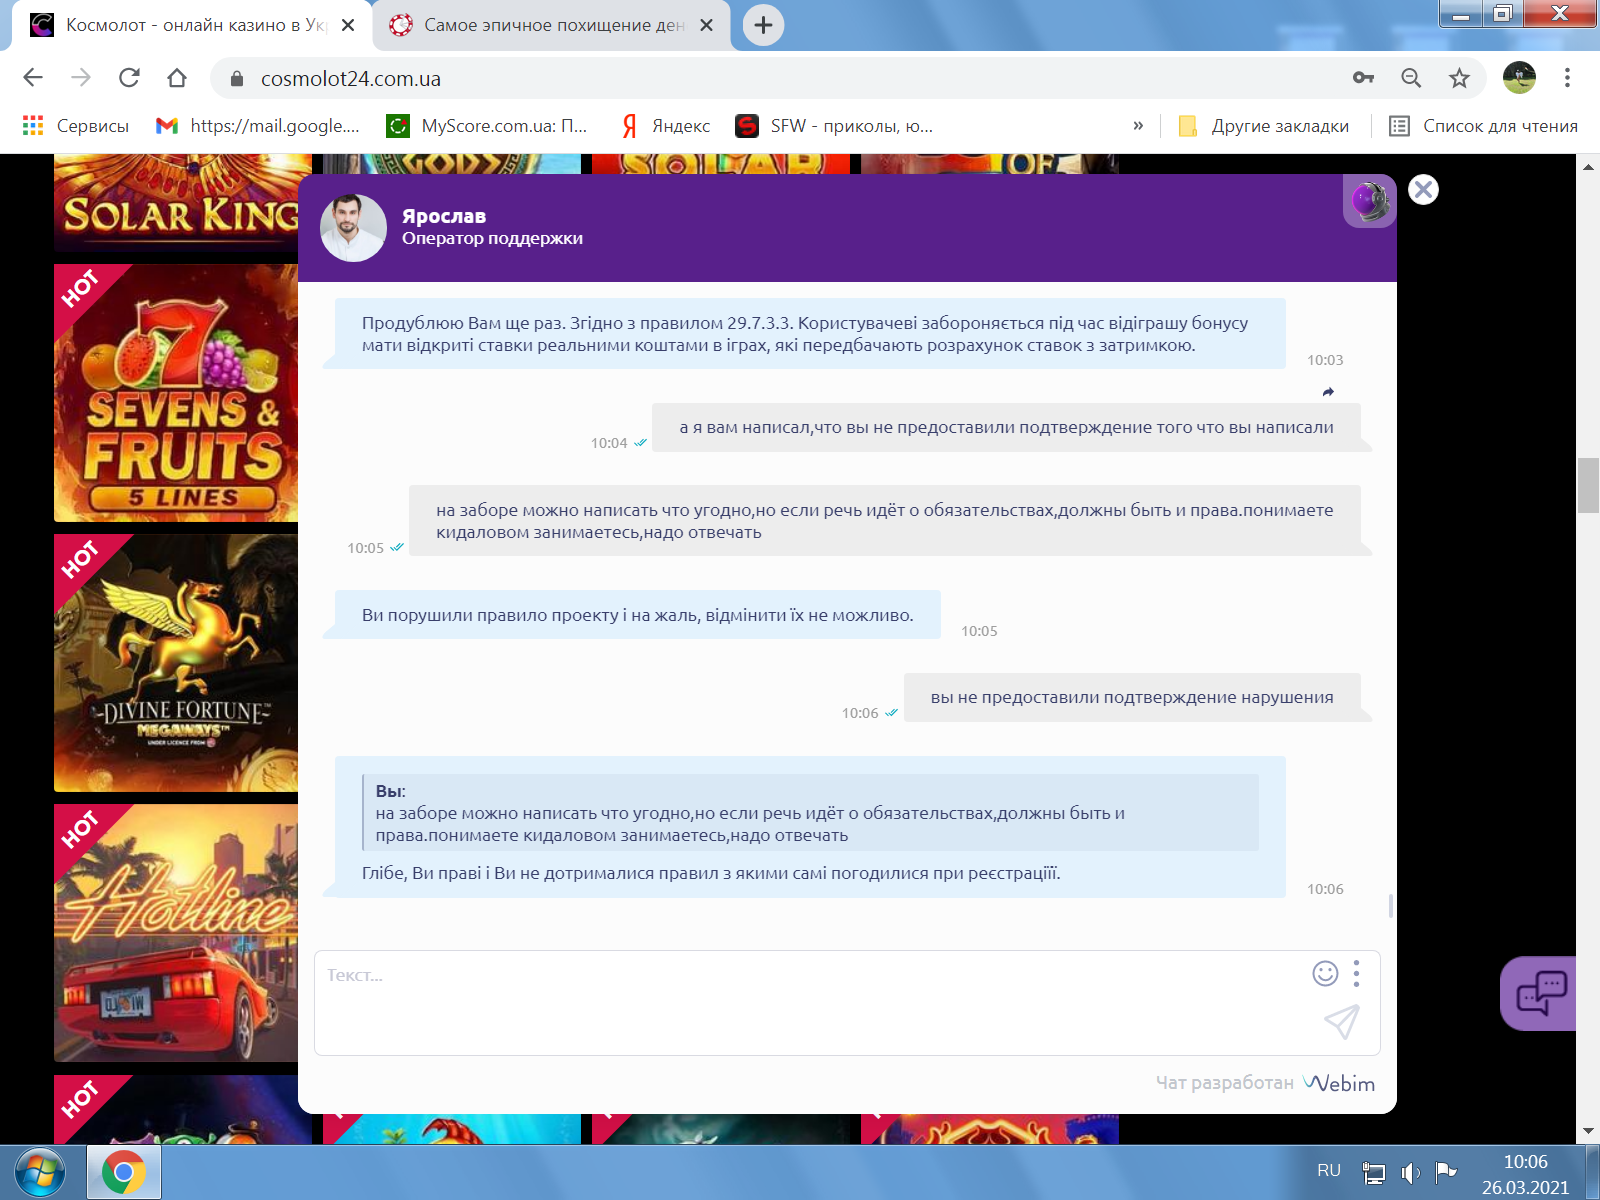Click the page vertical scrollbar thumb

click(1588, 485)
